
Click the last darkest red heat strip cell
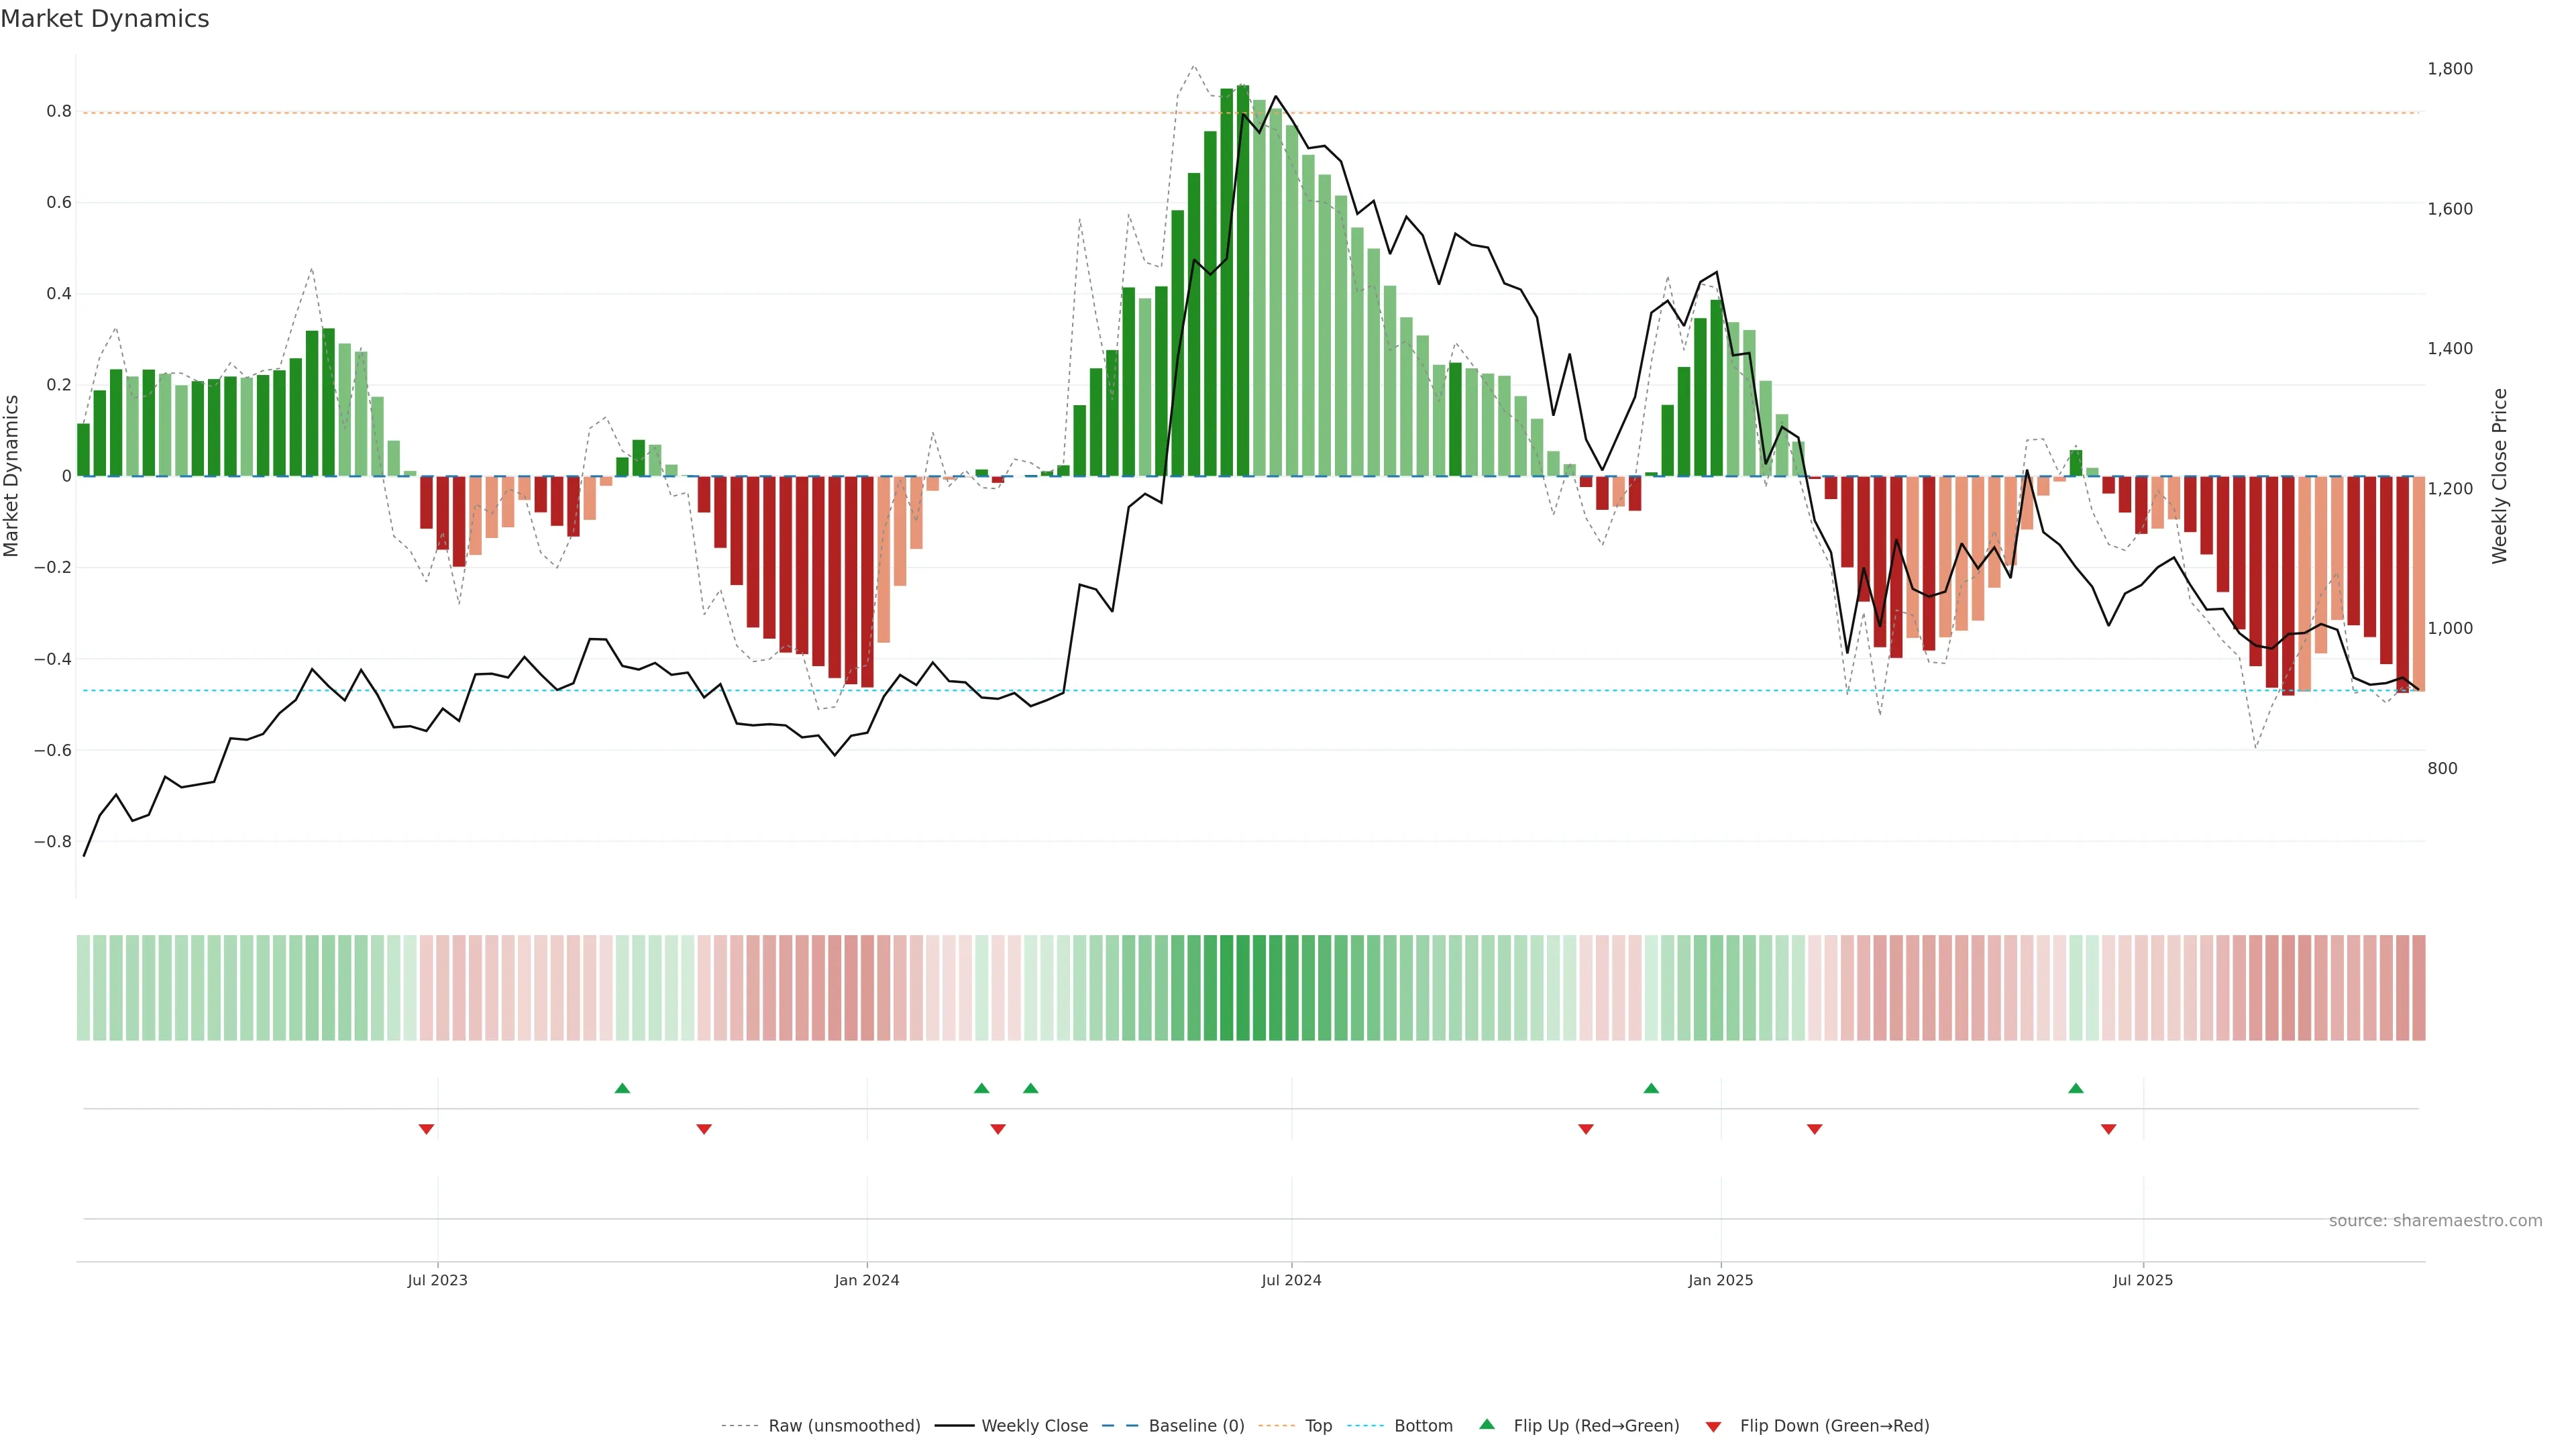pos(2418,987)
